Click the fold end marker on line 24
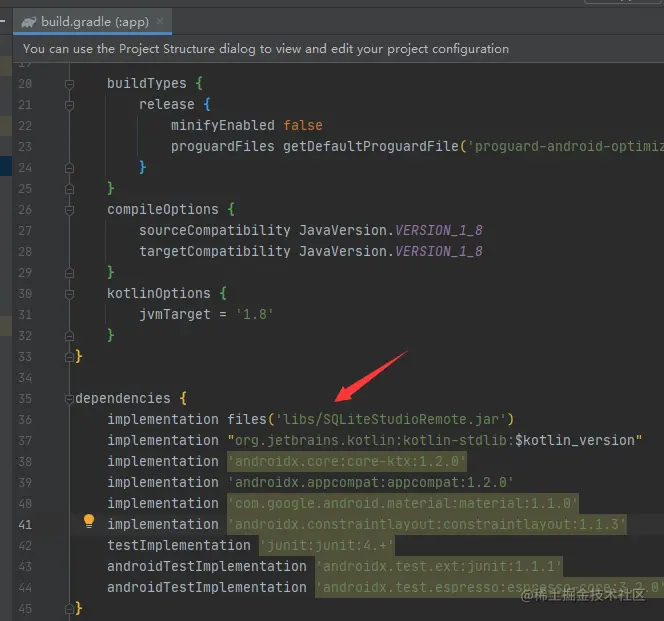This screenshot has height=621, width=664. pos(69,168)
